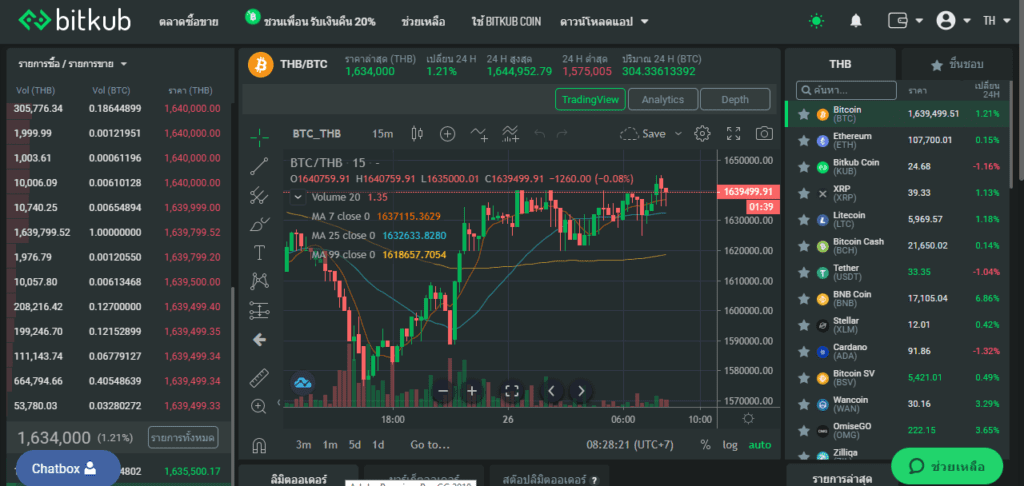Click the green ช่วยเหลือ help chat button
Image resolution: width=1024 pixels, height=486 pixels.
tap(946, 466)
